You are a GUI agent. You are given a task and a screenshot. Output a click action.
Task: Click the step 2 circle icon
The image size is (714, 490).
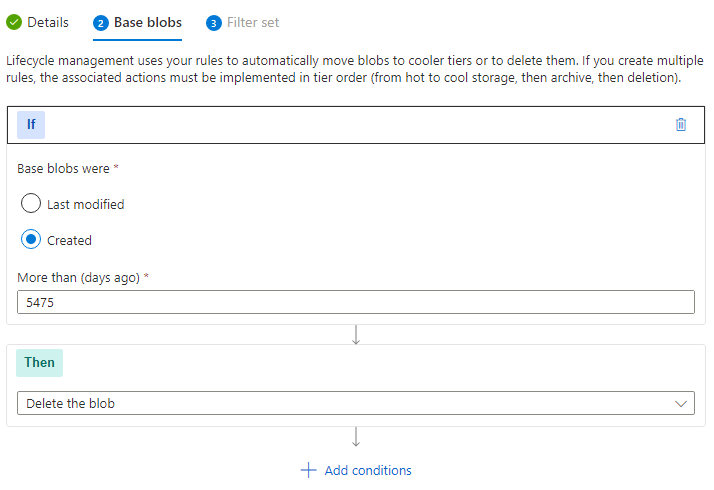click(x=100, y=23)
